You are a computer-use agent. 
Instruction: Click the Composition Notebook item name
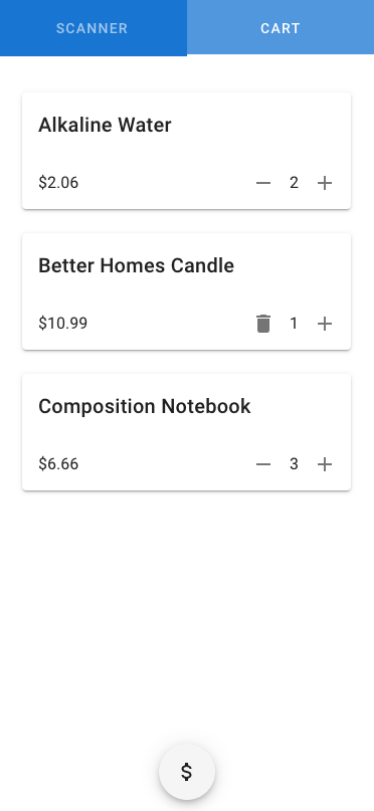144,407
